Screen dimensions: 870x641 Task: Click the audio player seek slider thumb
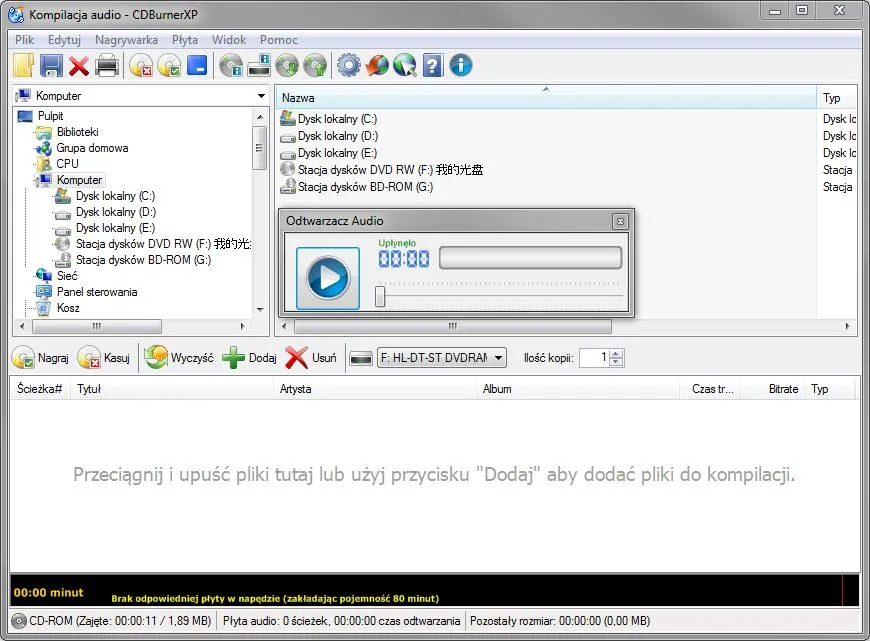click(380, 296)
